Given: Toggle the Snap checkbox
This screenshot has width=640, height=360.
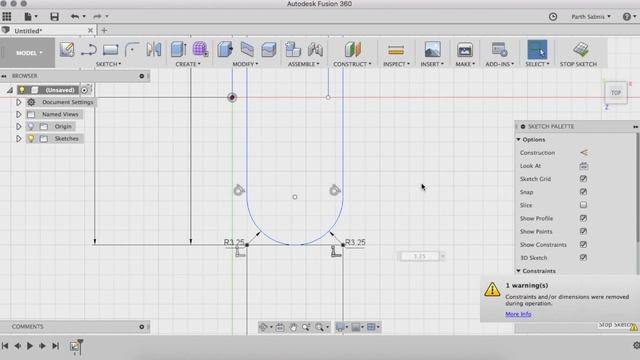Looking at the screenshot, I should (x=583, y=192).
